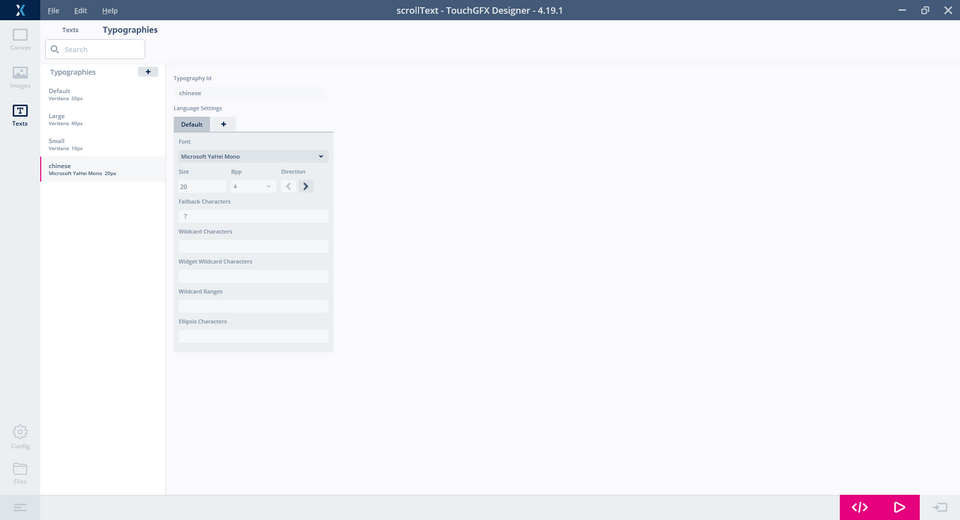This screenshot has width=960, height=520.
Task: Toggle the bottom-left log panel icon
Action: [x=20, y=508]
